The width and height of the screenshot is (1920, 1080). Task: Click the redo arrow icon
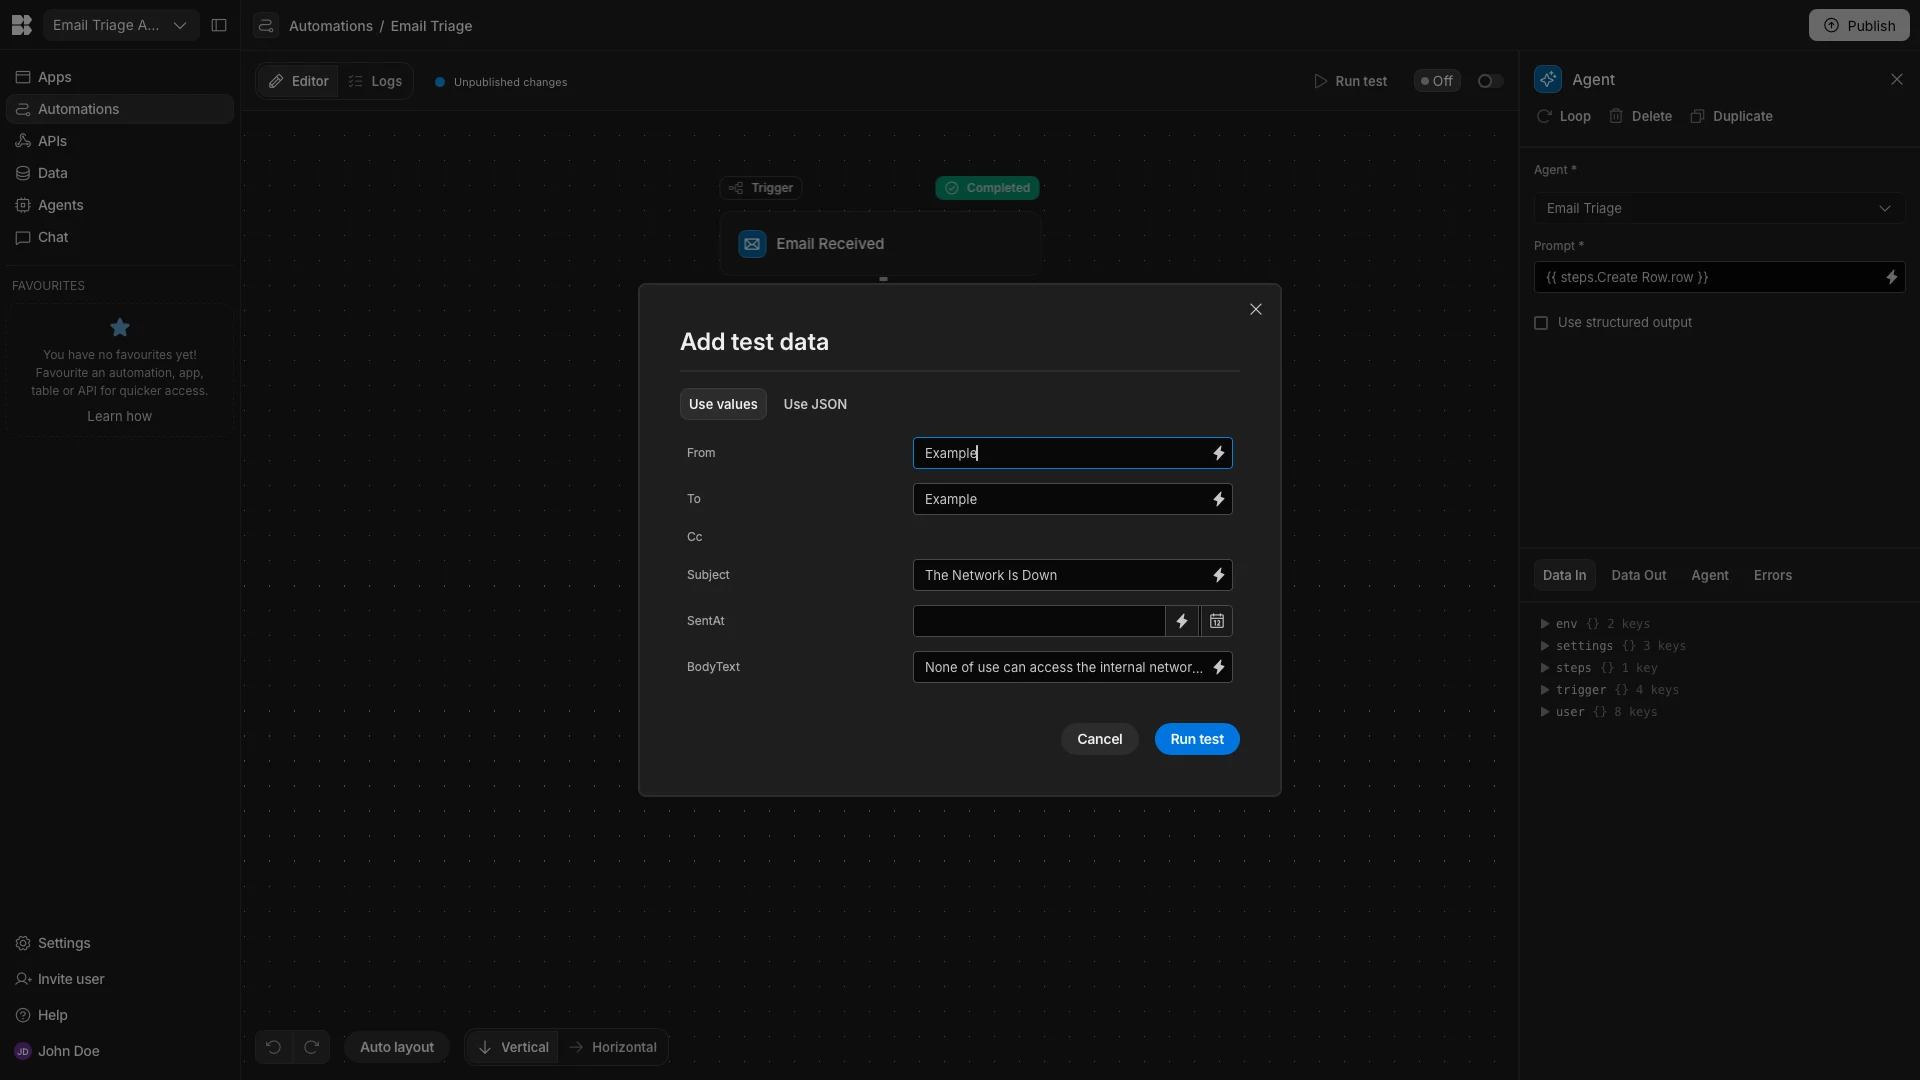tap(311, 1047)
